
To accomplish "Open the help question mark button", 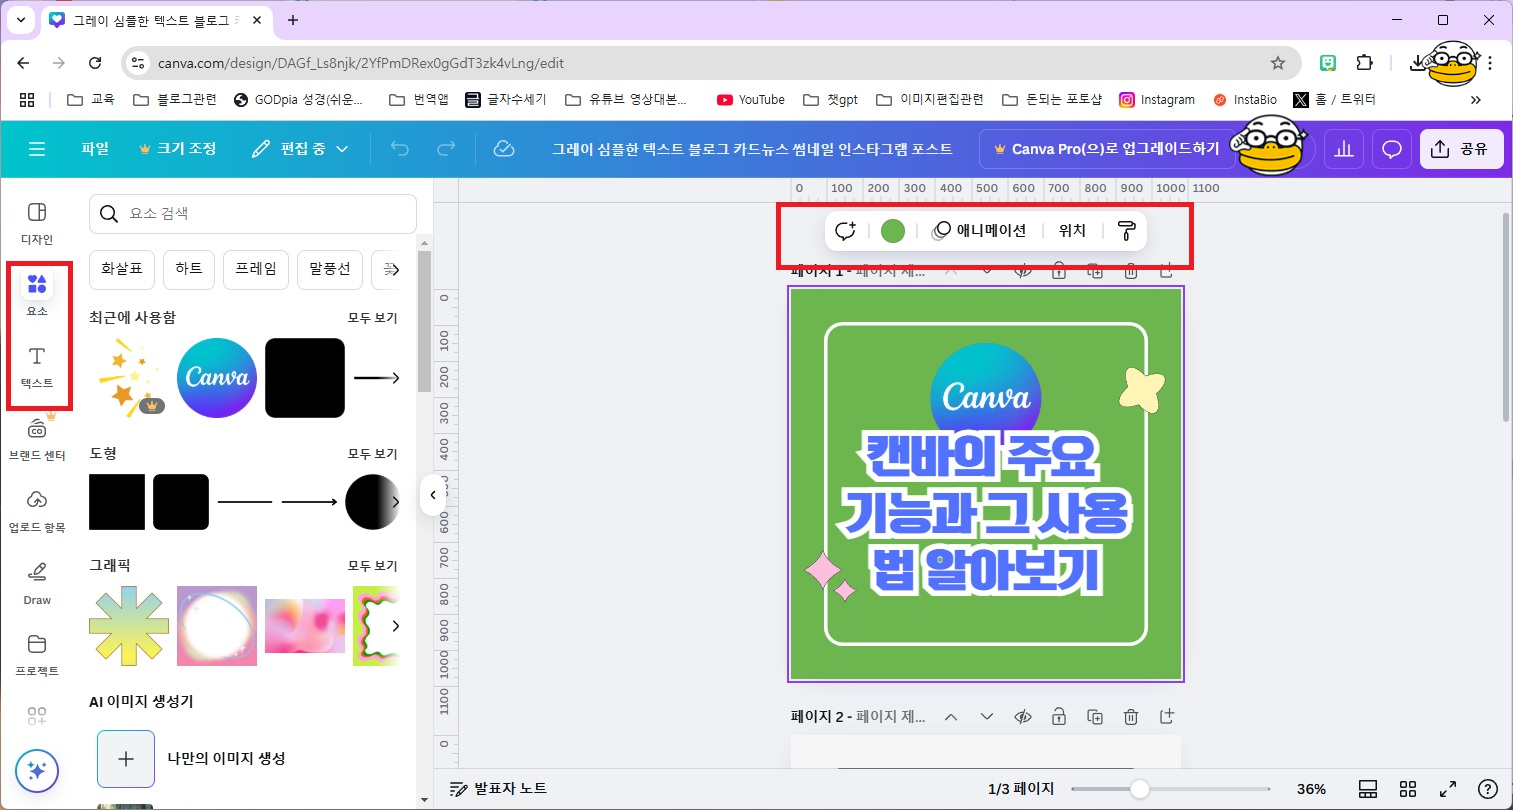I will click(1488, 789).
